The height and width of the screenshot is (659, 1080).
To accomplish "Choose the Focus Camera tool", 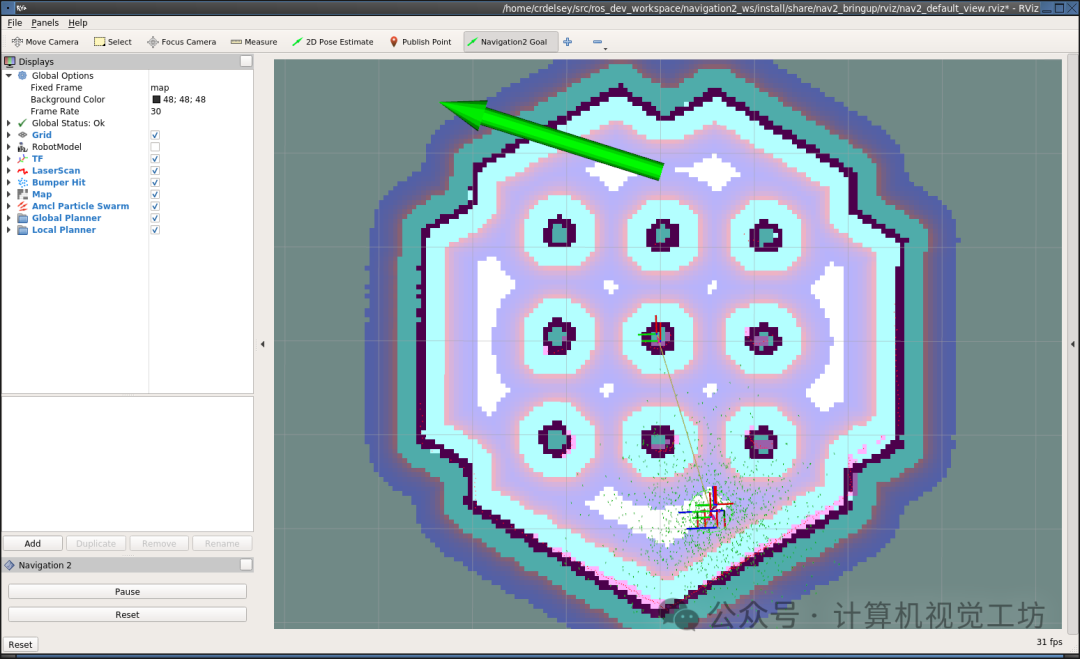I will click(x=182, y=42).
